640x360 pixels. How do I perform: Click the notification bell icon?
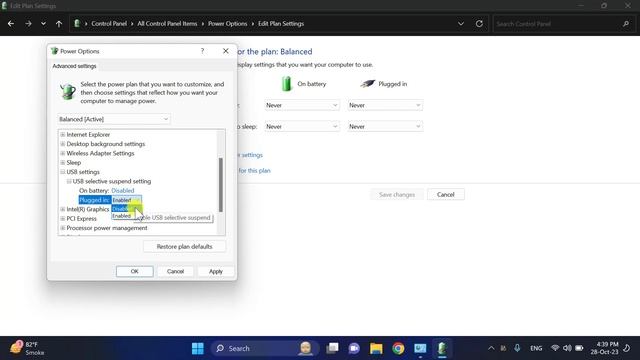[627, 348]
